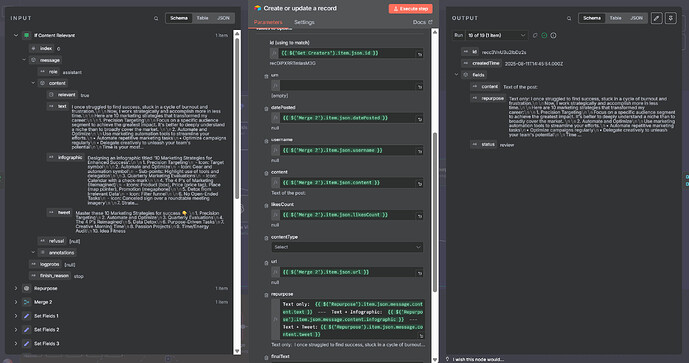
Task: Click the pin output icon beside the edit pencil
Action: (x=671, y=18)
